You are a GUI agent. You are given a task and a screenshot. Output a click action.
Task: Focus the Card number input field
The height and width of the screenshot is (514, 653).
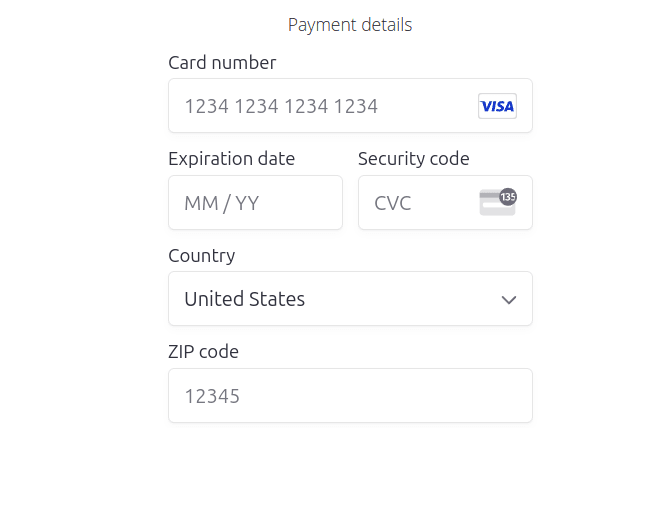tap(320, 106)
